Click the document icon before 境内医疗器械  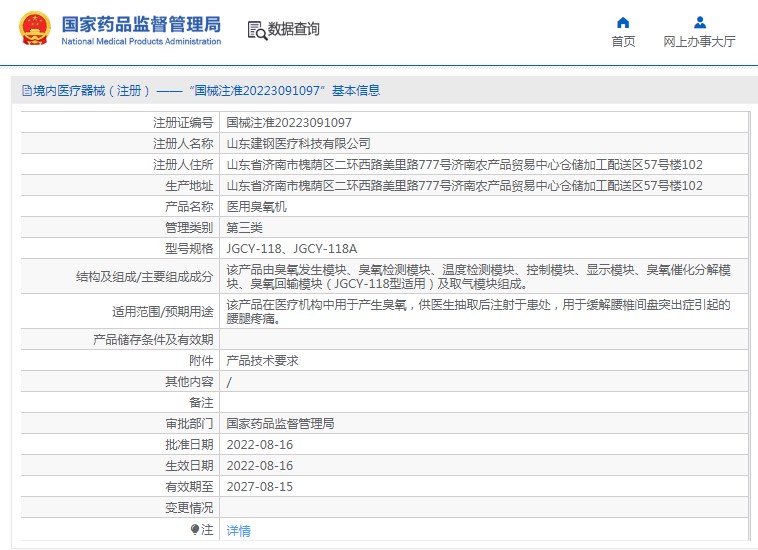click(27, 90)
